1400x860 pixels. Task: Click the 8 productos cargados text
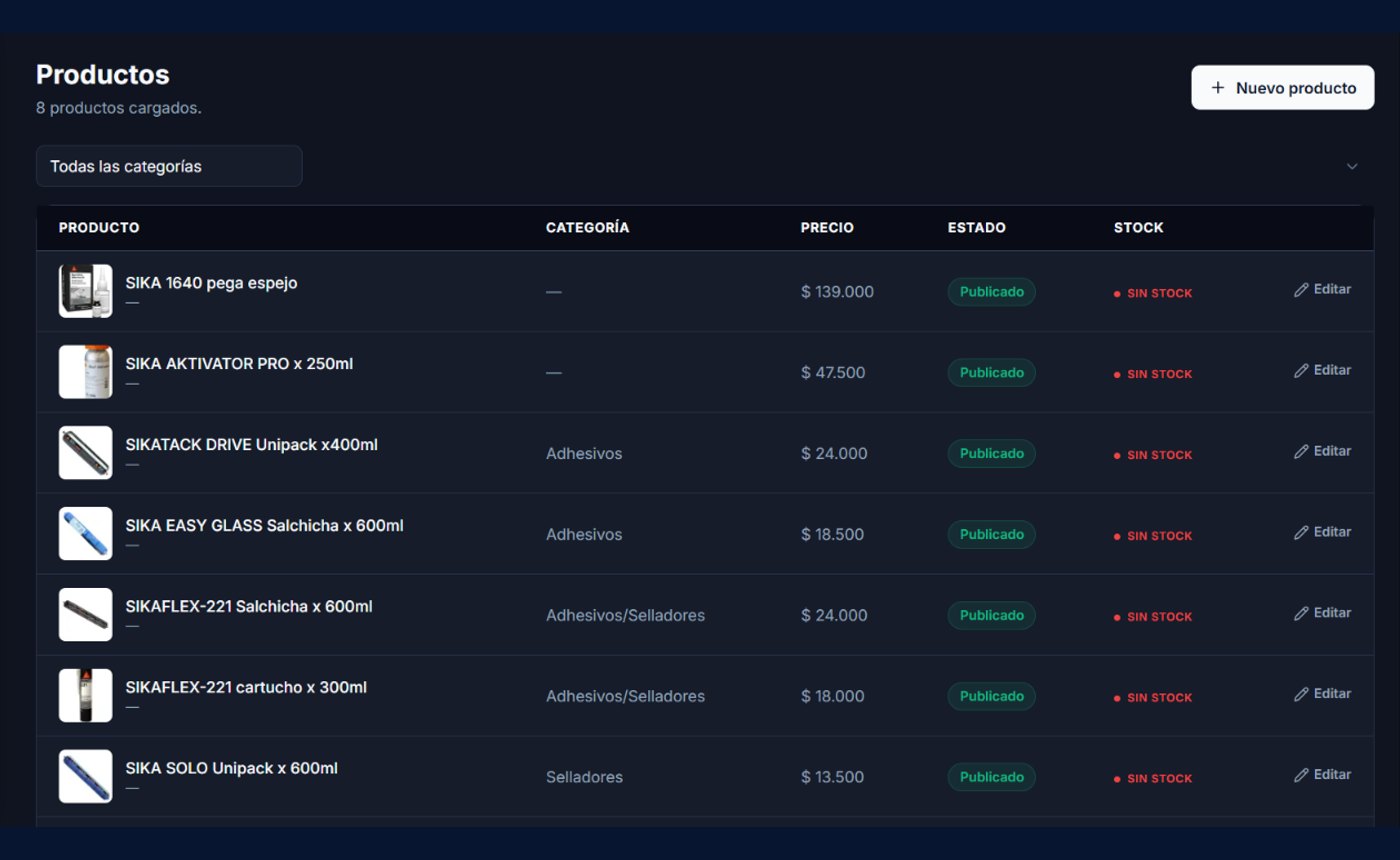(119, 108)
